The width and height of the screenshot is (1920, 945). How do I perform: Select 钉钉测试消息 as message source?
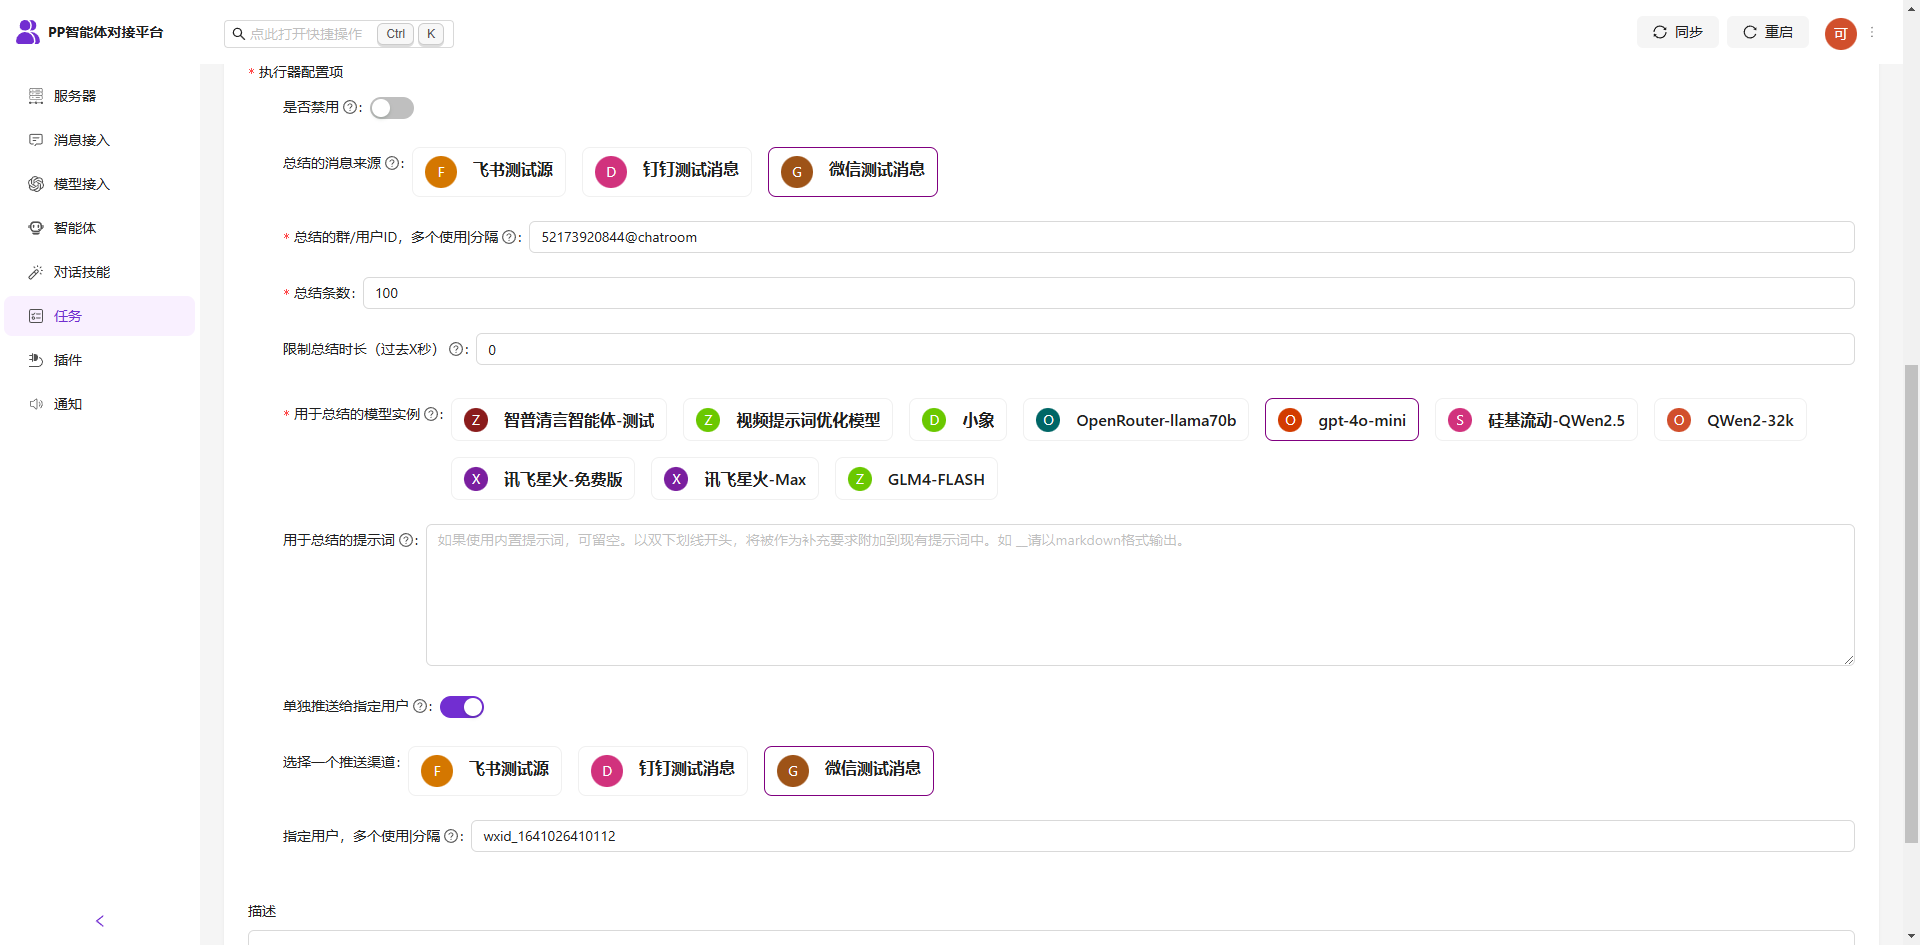[667, 172]
